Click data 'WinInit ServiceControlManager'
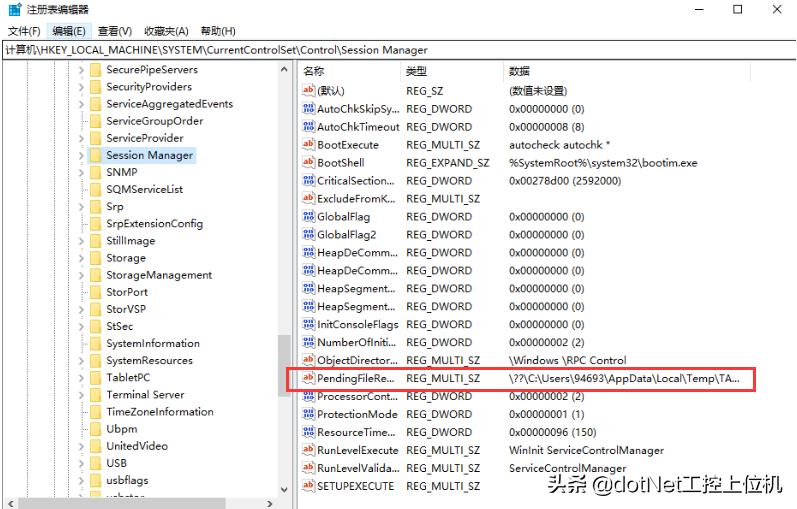 pyautogui.click(x=586, y=450)
